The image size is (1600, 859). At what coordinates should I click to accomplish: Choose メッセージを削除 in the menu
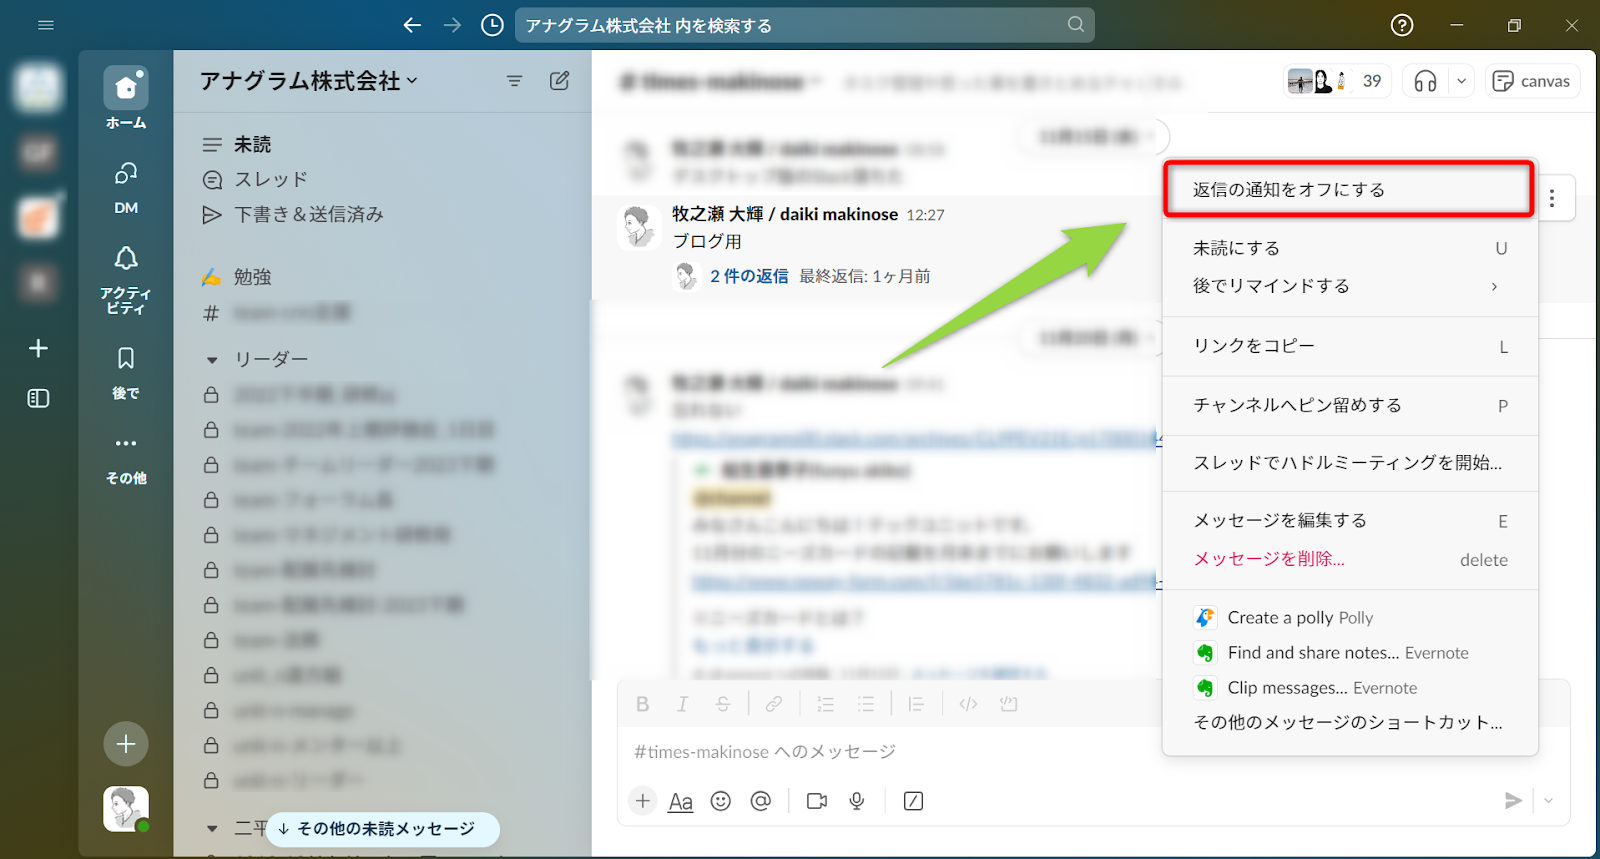tap(1269, 559)
